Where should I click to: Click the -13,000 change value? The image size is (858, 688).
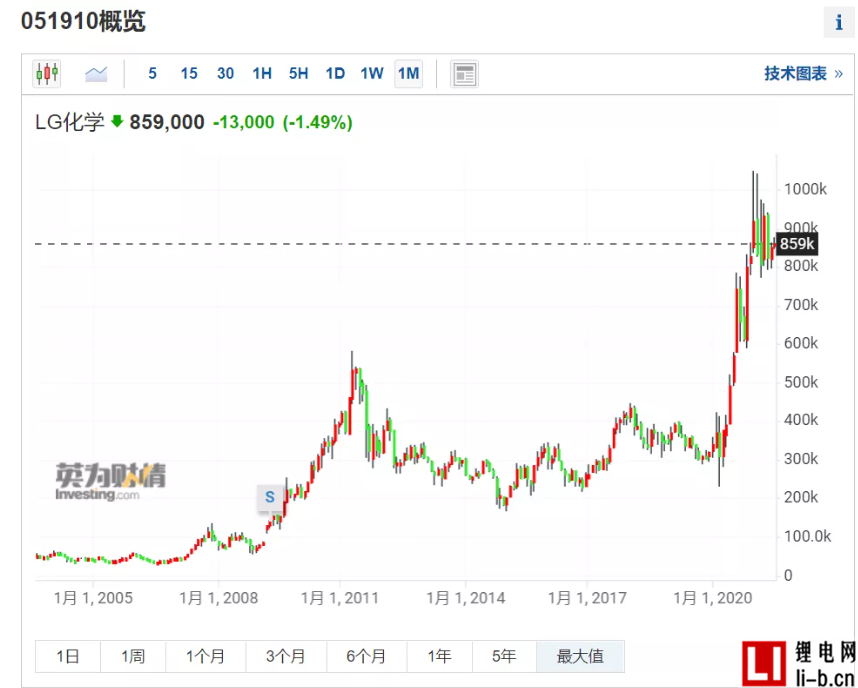click(x=244, y=122)
